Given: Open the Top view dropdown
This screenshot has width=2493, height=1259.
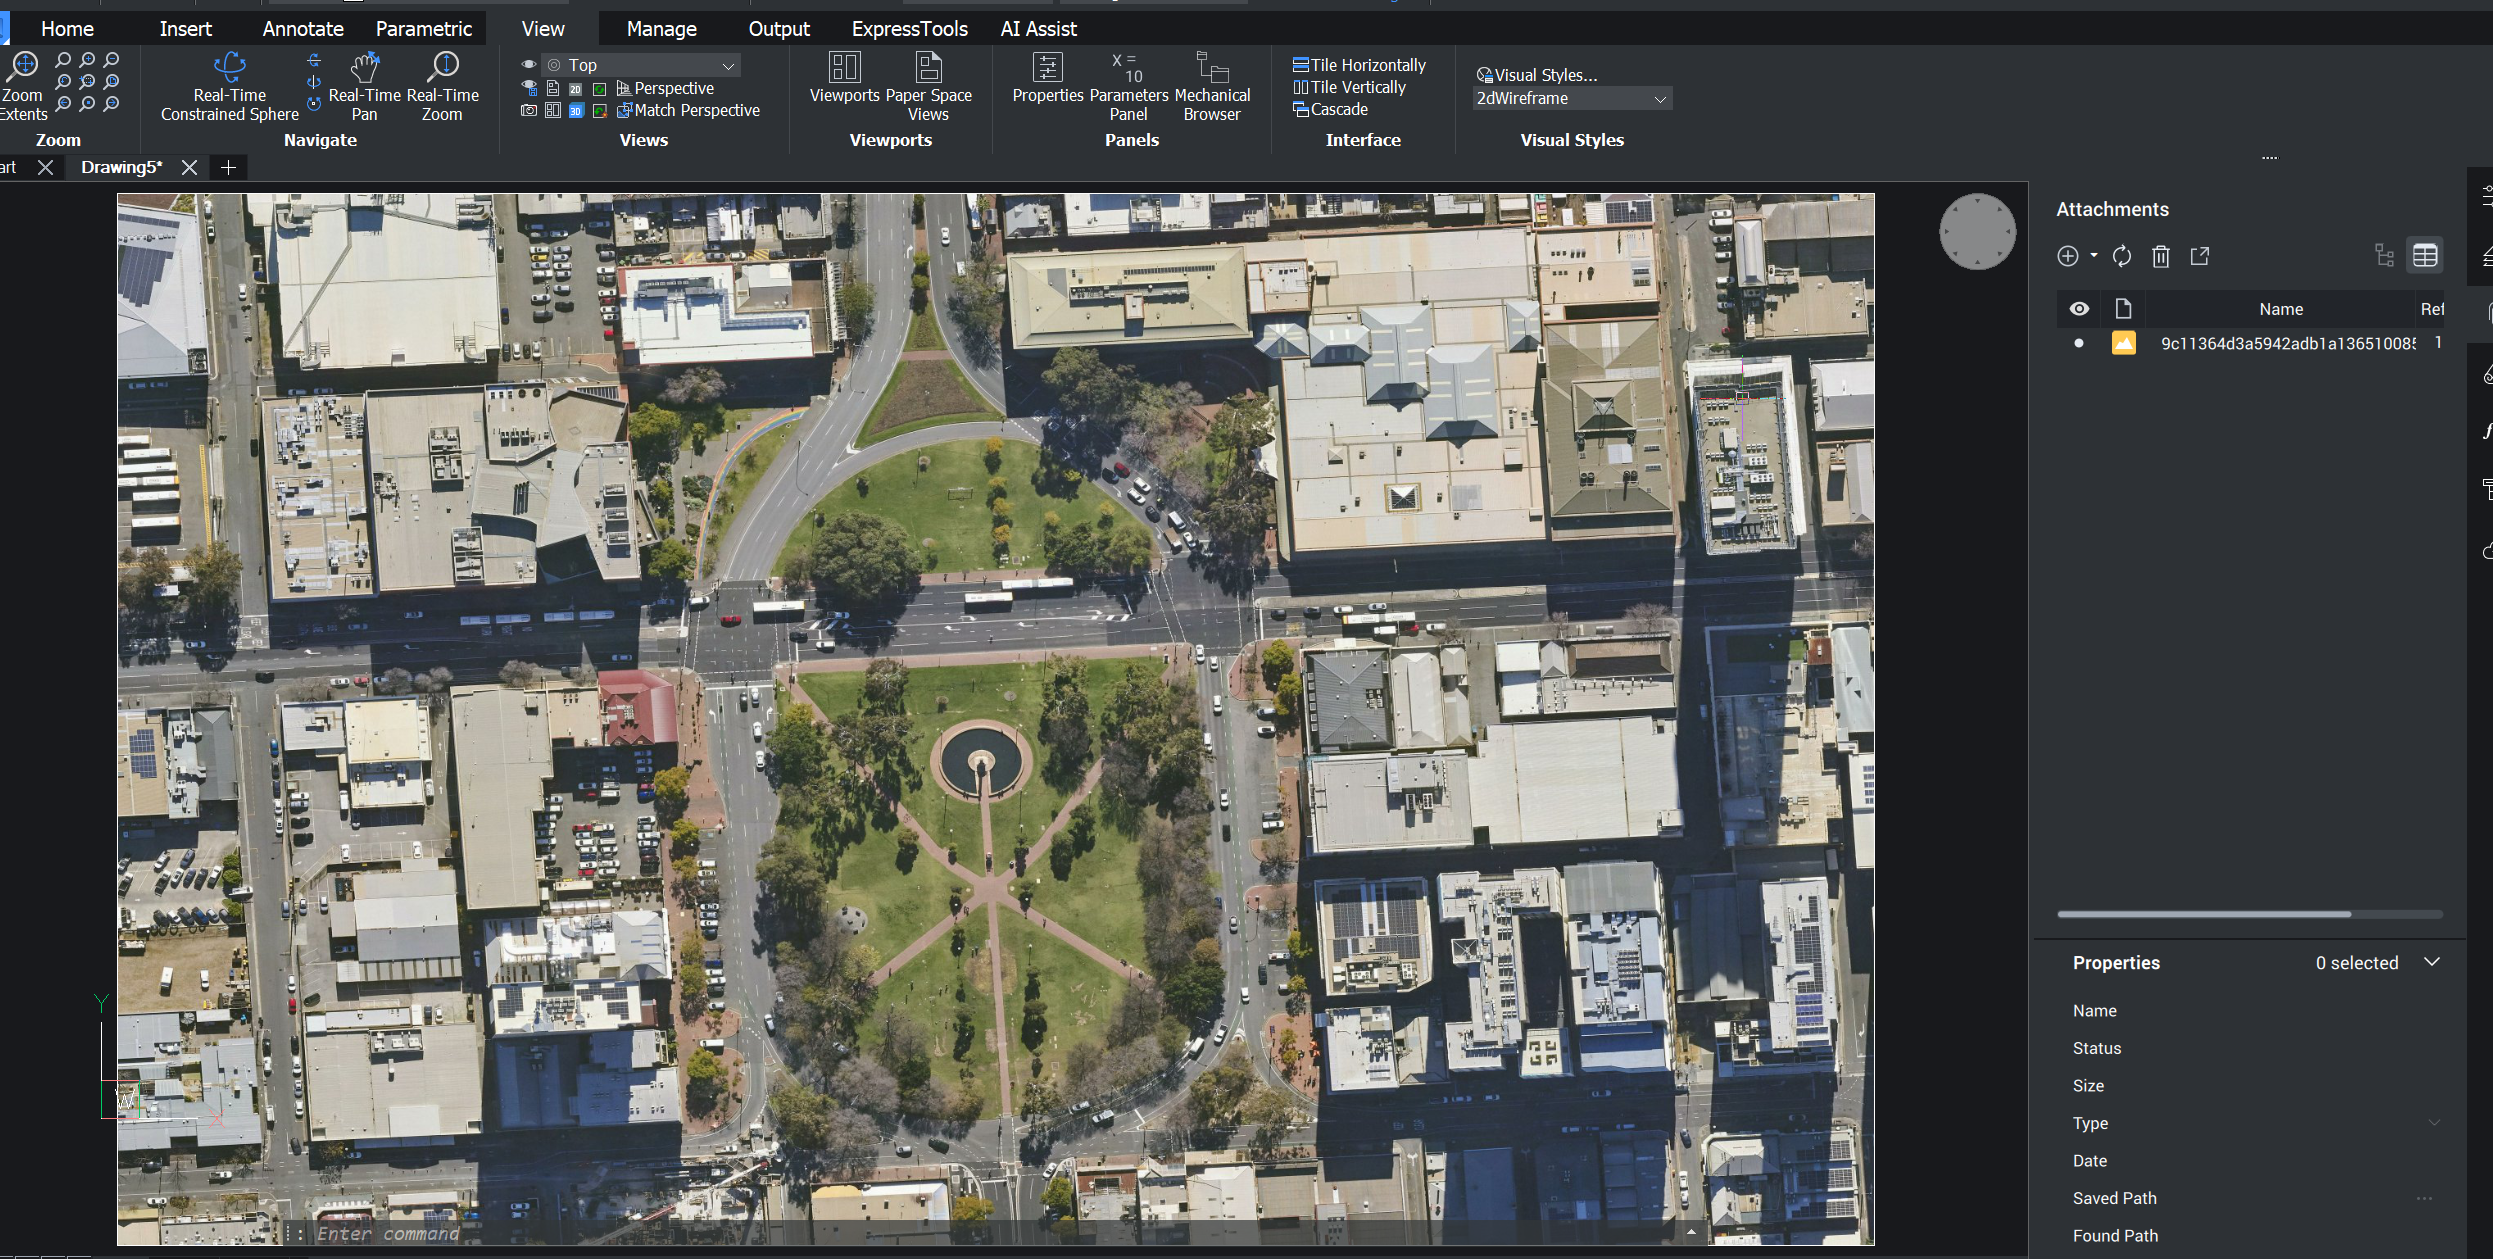Looking at the screenshot, I should 641,65.
